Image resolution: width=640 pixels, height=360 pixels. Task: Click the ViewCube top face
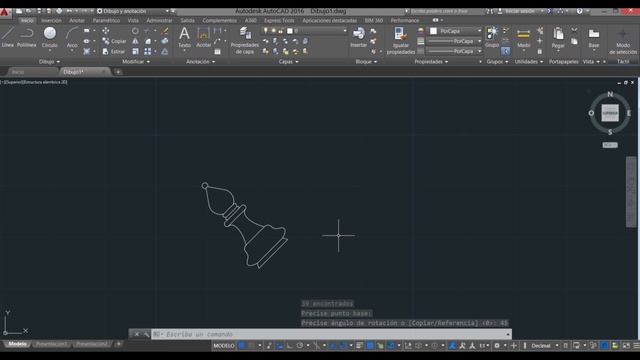pyautogui.click(x=610, y=113)
